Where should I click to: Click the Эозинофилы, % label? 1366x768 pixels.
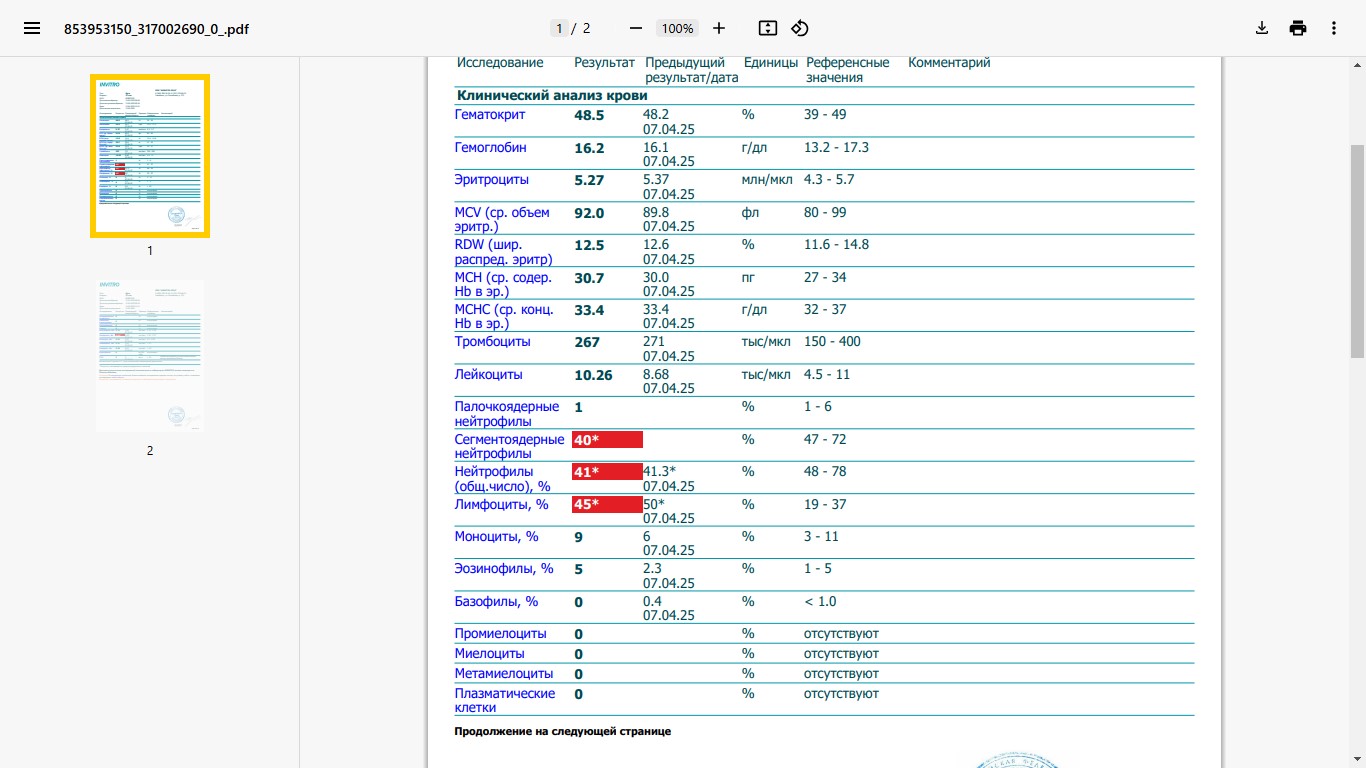[x=504, y=569]
